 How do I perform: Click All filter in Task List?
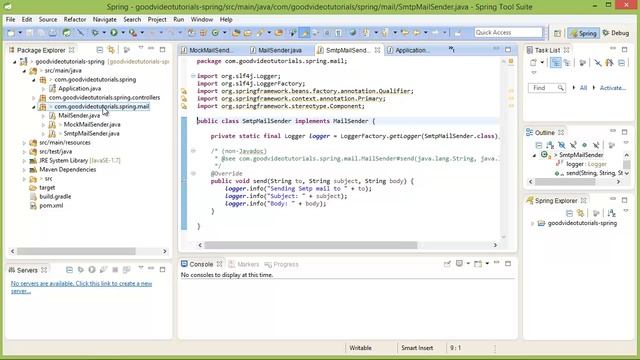point(583,88)
